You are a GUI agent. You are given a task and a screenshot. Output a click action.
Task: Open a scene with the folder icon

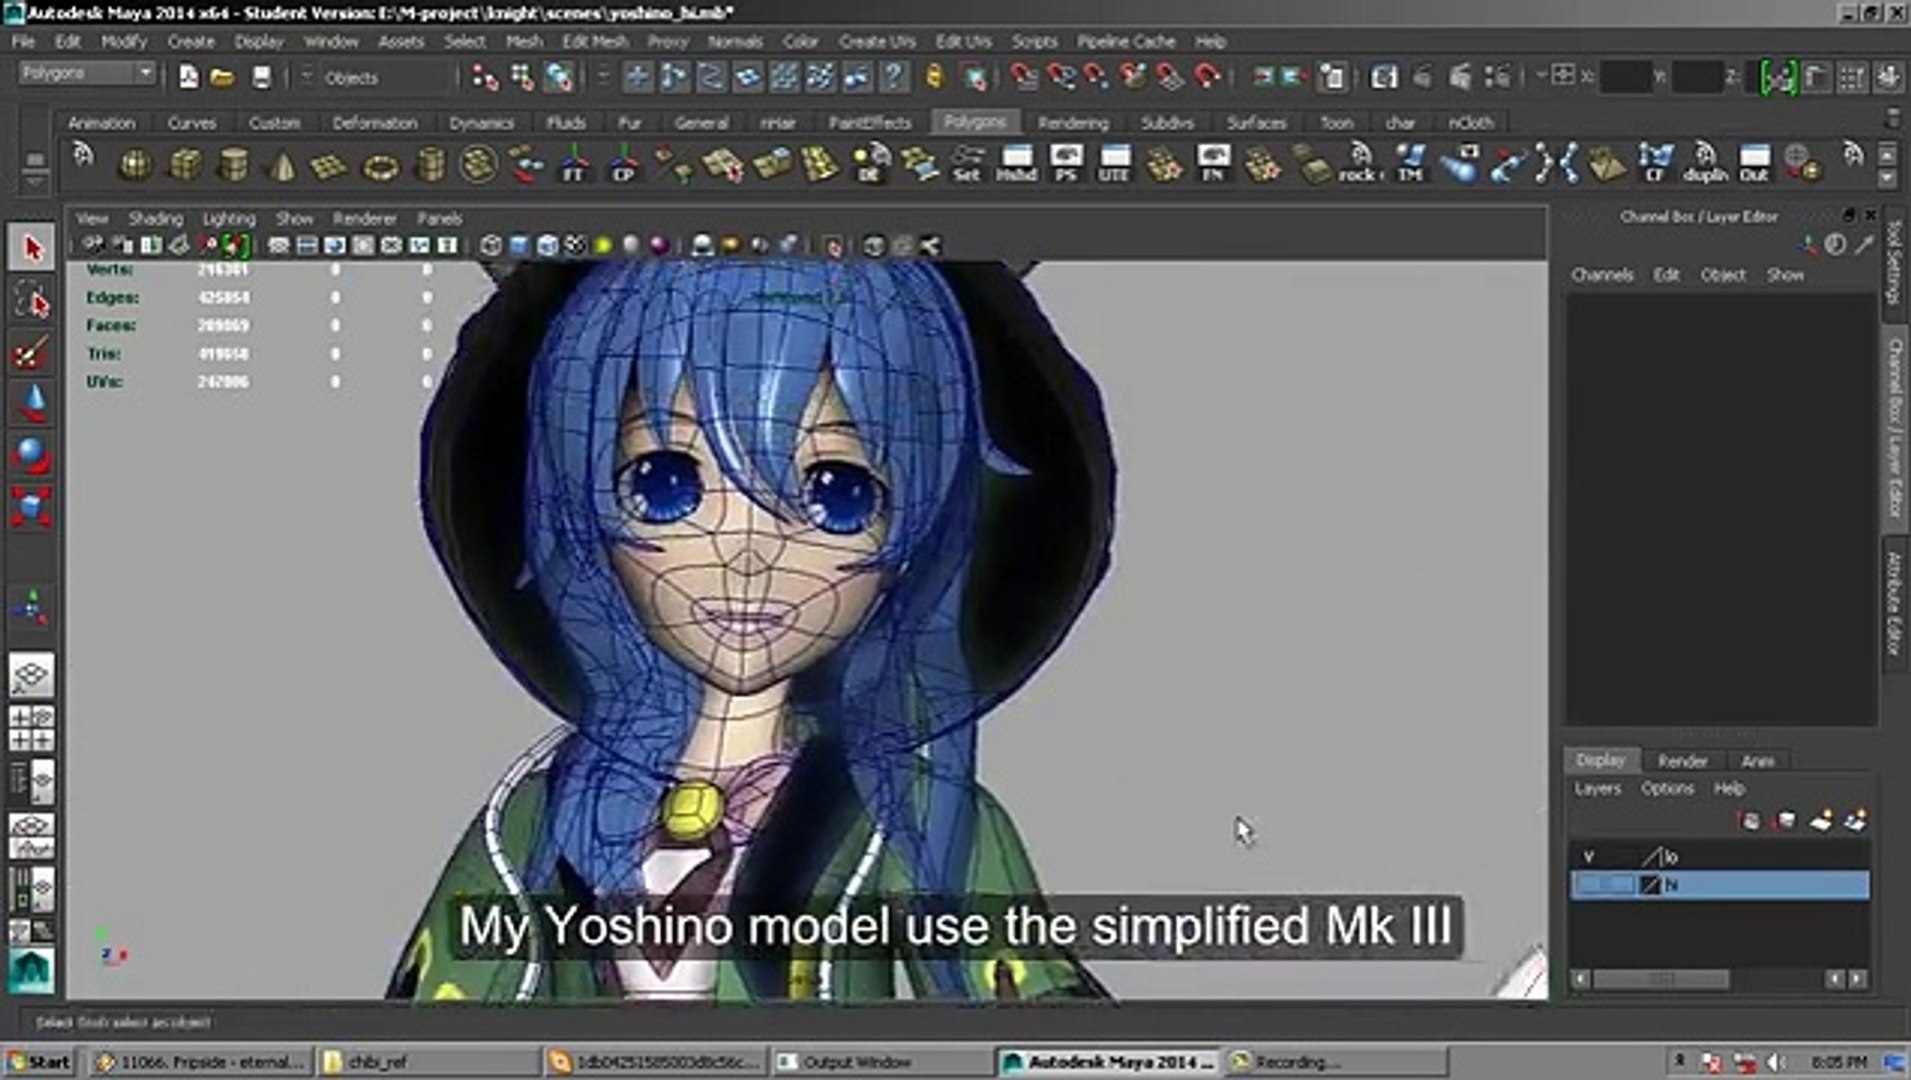(x=223, y=76)
